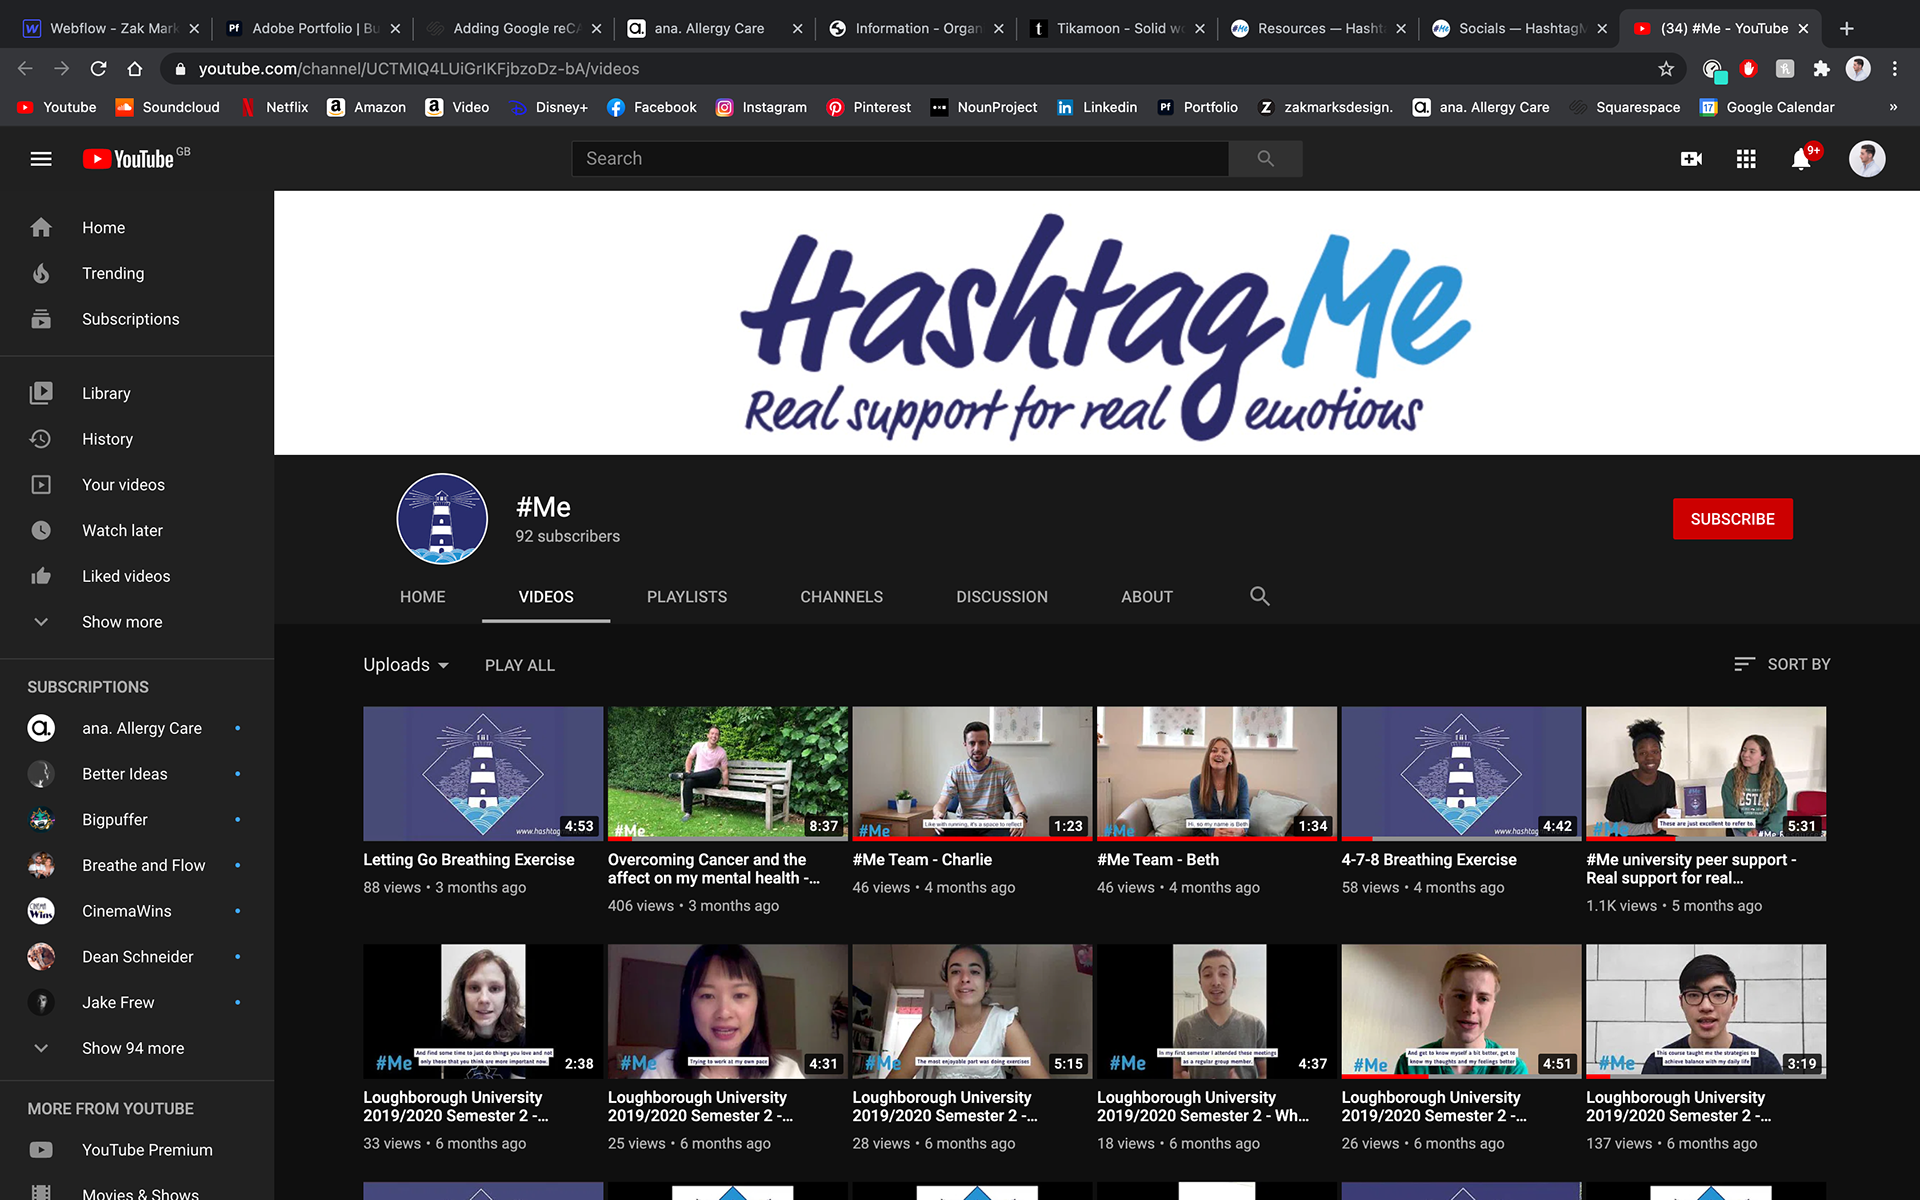Viewport: 1920px width, 1200px height.
Task: Bookmark this page with the star icon
Action: (1666, 69)
